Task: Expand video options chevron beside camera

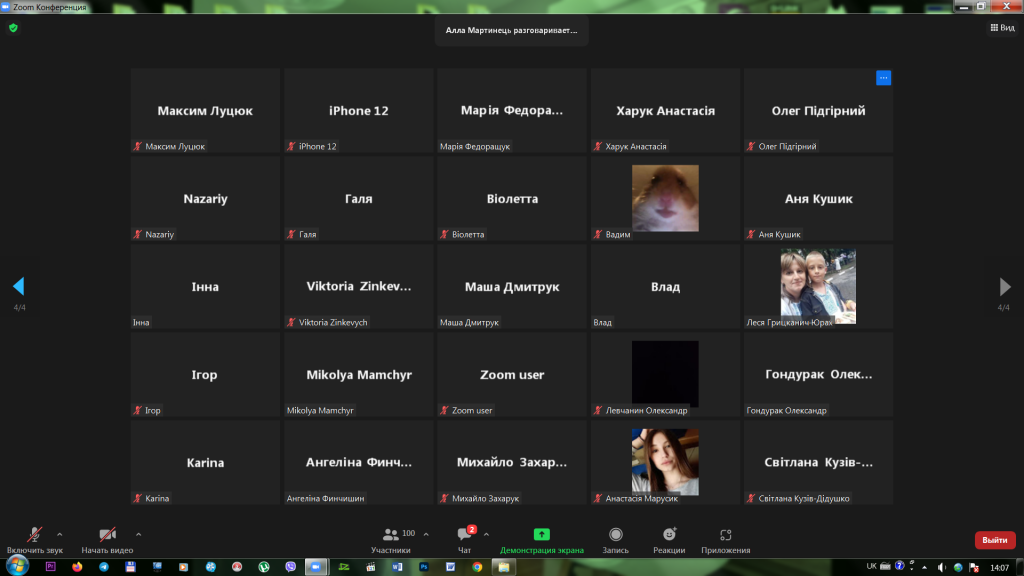Action: click(x=138, y=534)
